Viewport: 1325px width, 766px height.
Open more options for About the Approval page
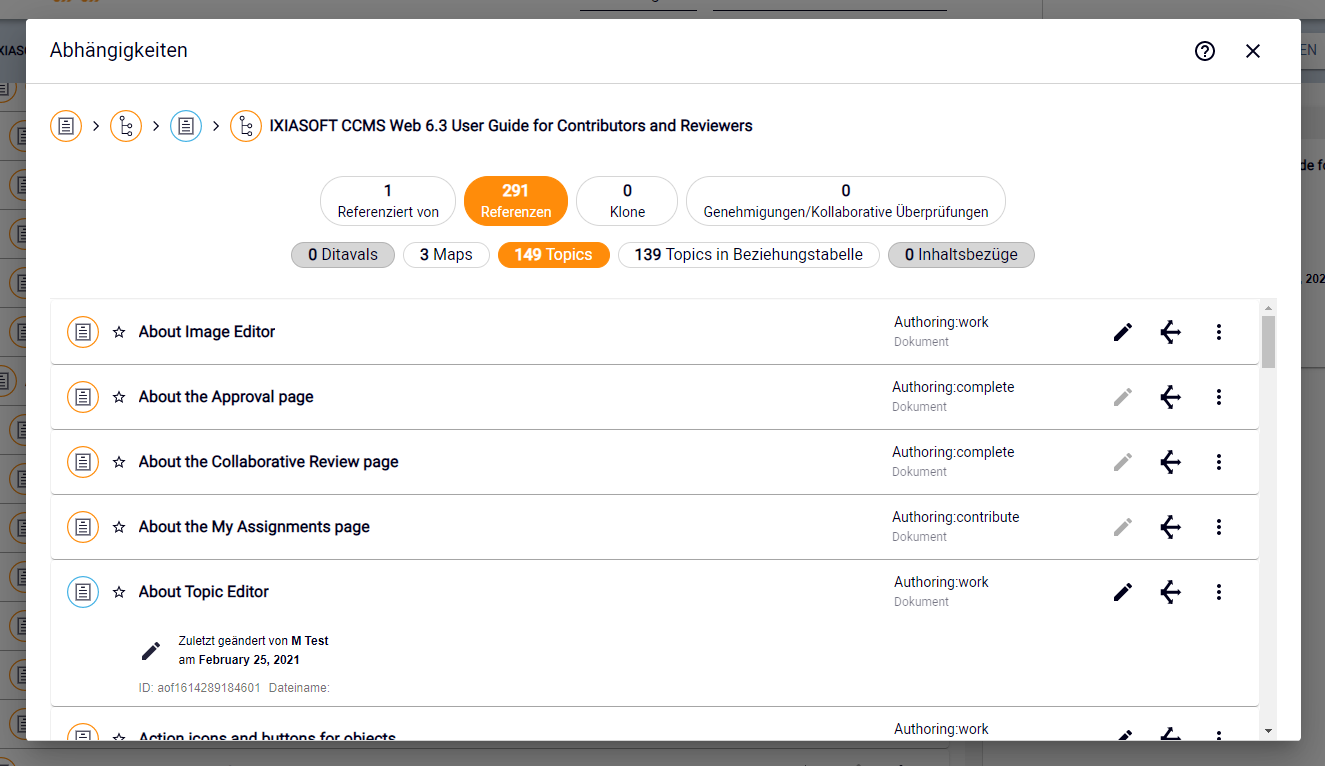(x=1219, y=397)
